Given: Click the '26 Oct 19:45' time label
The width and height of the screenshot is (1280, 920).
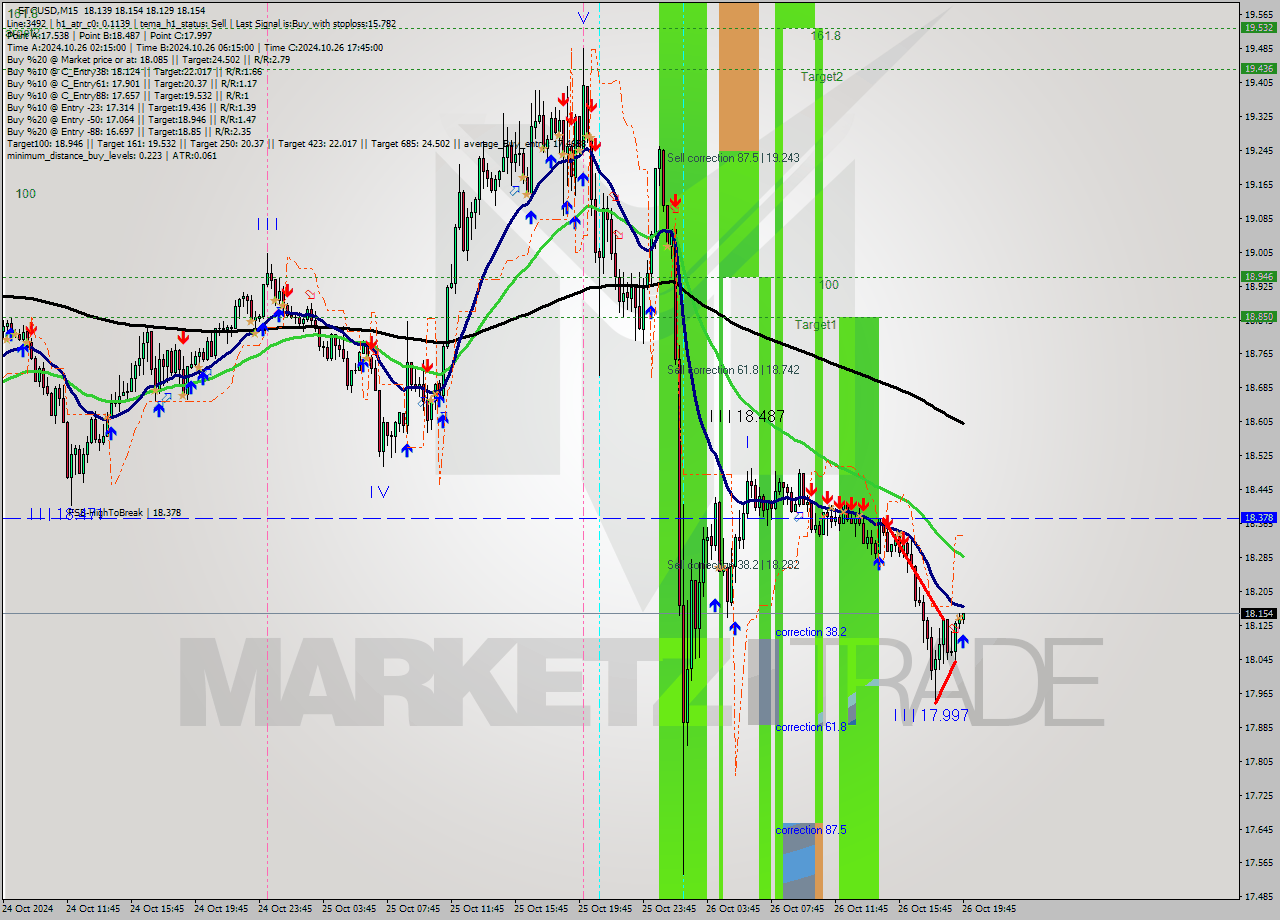Looking at the screenshot, I should click(989, 909).
